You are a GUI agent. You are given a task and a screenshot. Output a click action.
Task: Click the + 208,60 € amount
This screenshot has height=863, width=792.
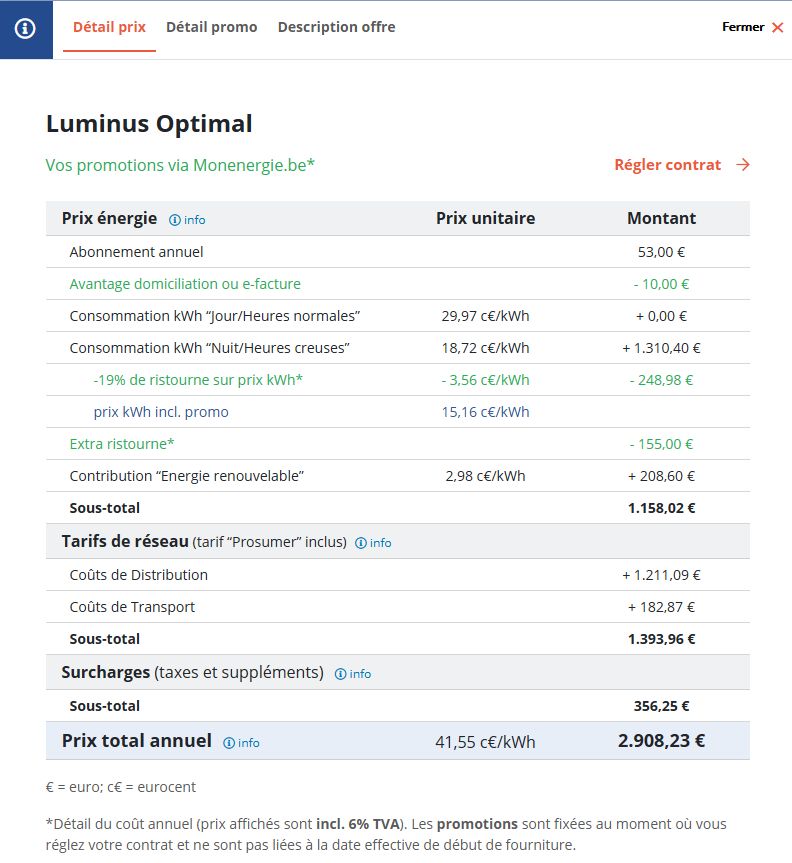click(661, 476)
